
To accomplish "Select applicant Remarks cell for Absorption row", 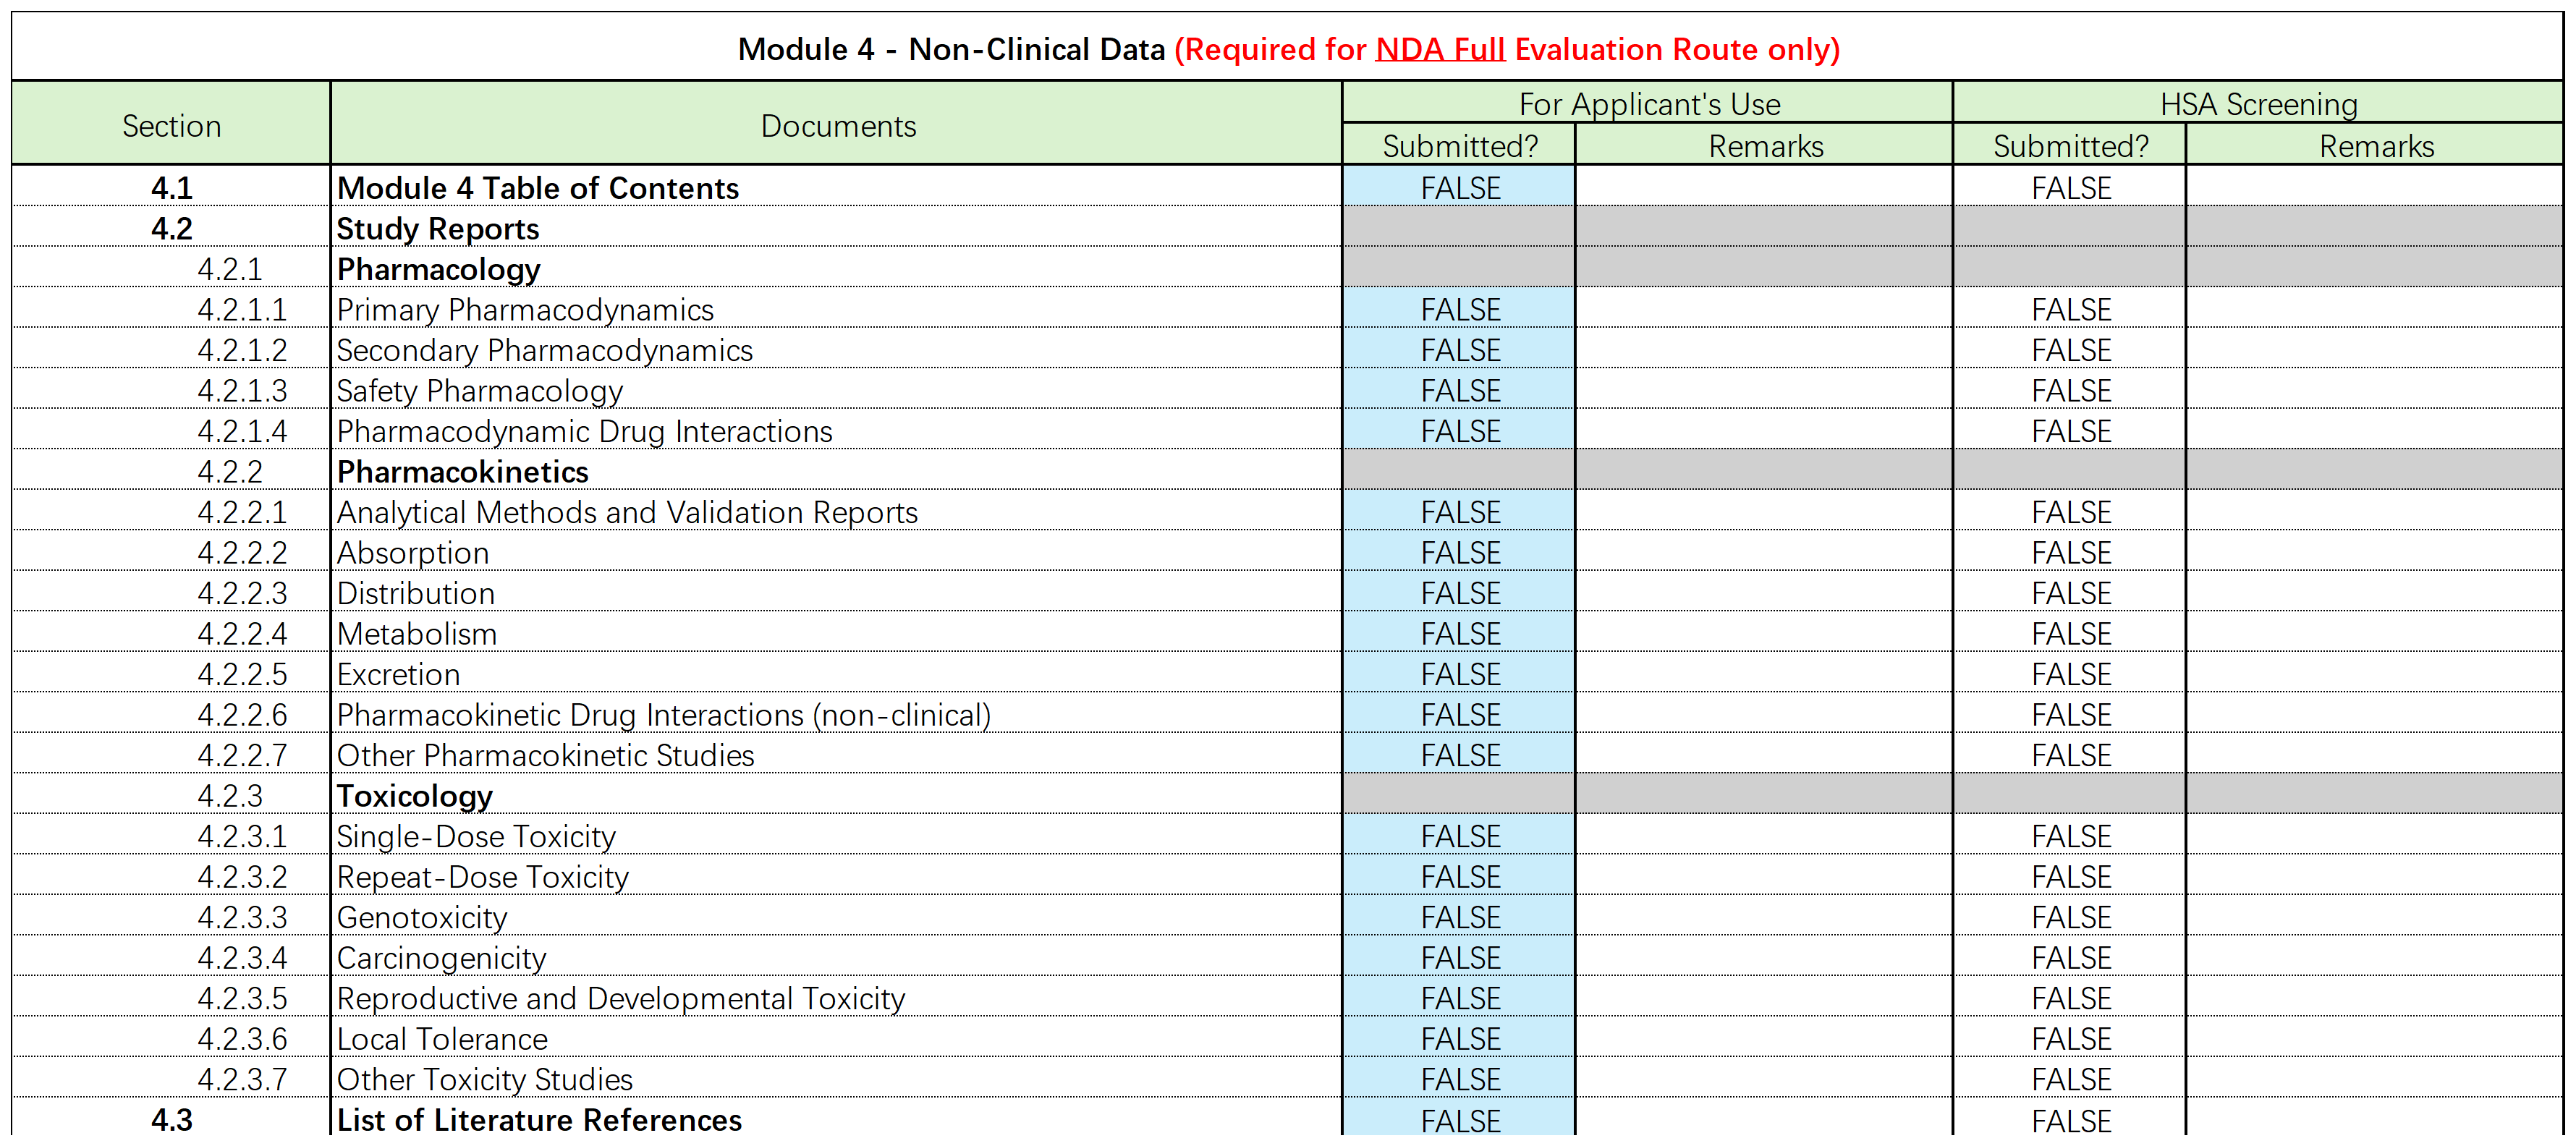I will (x=1764, y=553).
